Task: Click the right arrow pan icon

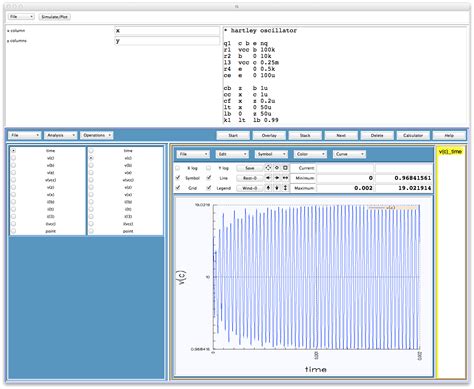Action: point(277,178)
